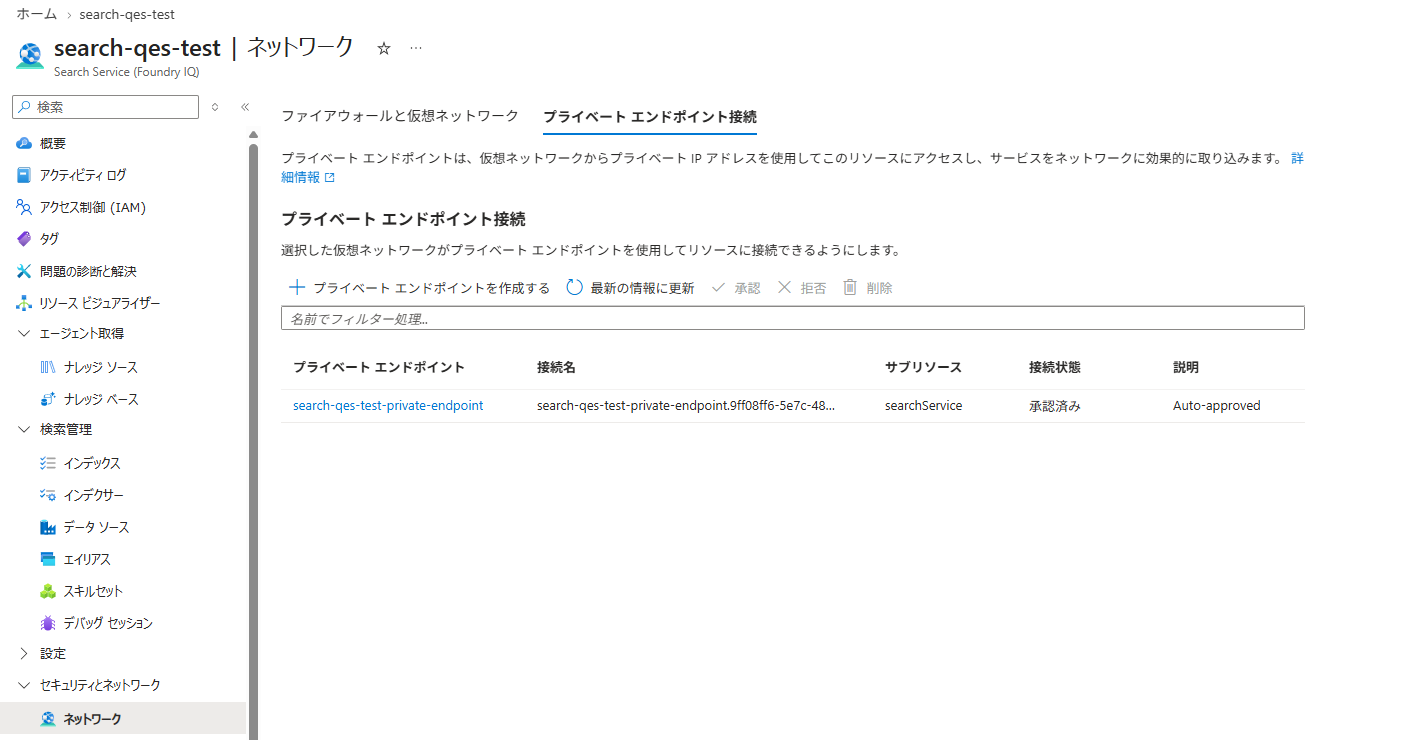Click the アクティビティ ログ icon
The height and width of the screenshot is (740, 1421).
coord(25,175)
